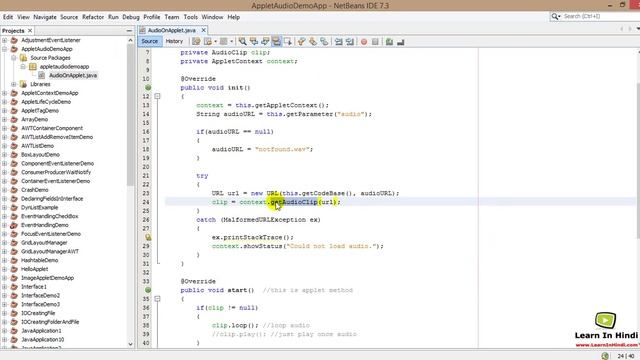Expand the ArrayDemo project
640x360 pixels.
click(4, 119)
